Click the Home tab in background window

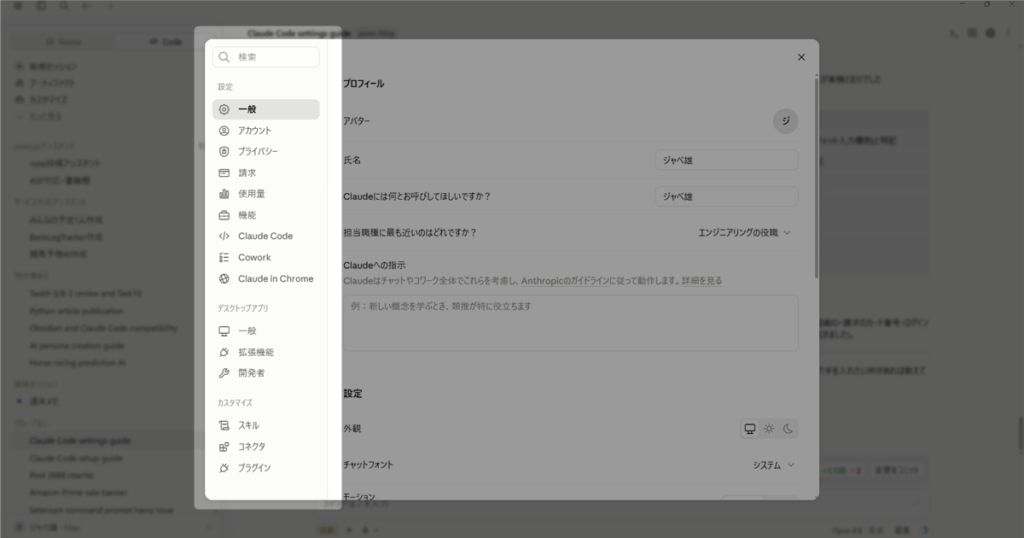(x=63, y=42)
